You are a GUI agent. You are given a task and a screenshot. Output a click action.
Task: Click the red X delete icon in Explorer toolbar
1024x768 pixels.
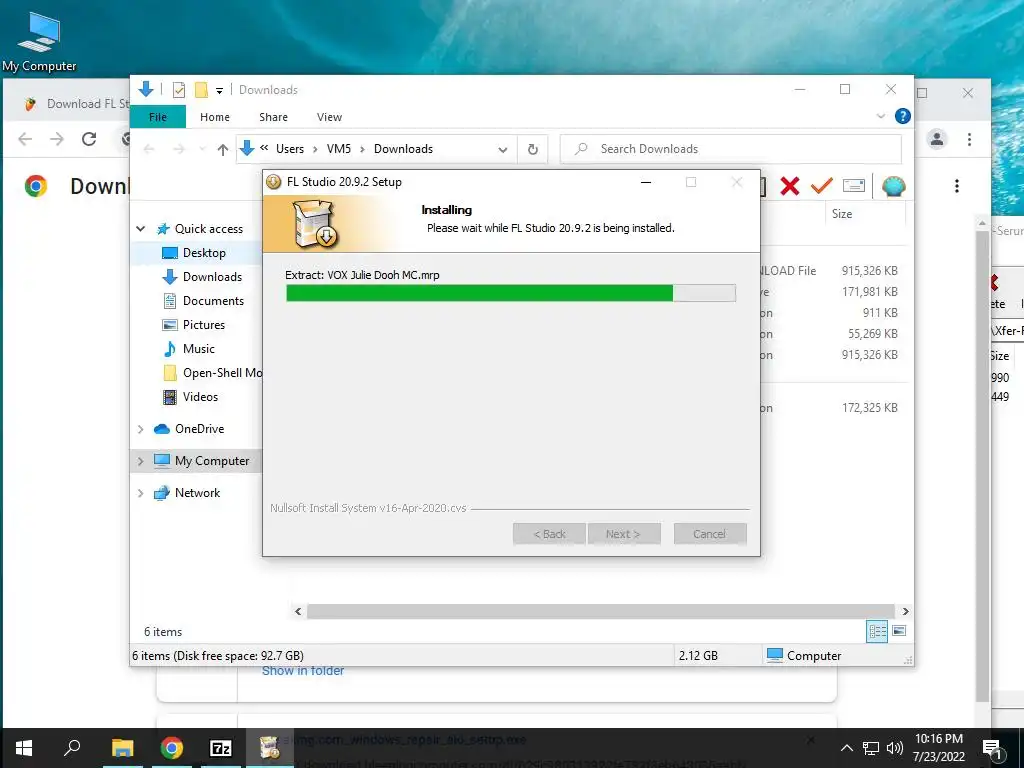790,186
